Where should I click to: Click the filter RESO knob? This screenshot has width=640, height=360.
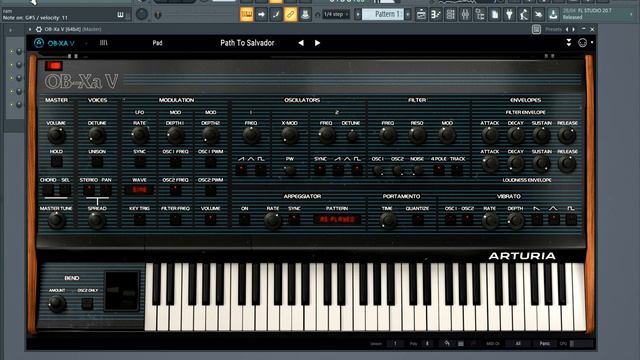click(417, 136)
